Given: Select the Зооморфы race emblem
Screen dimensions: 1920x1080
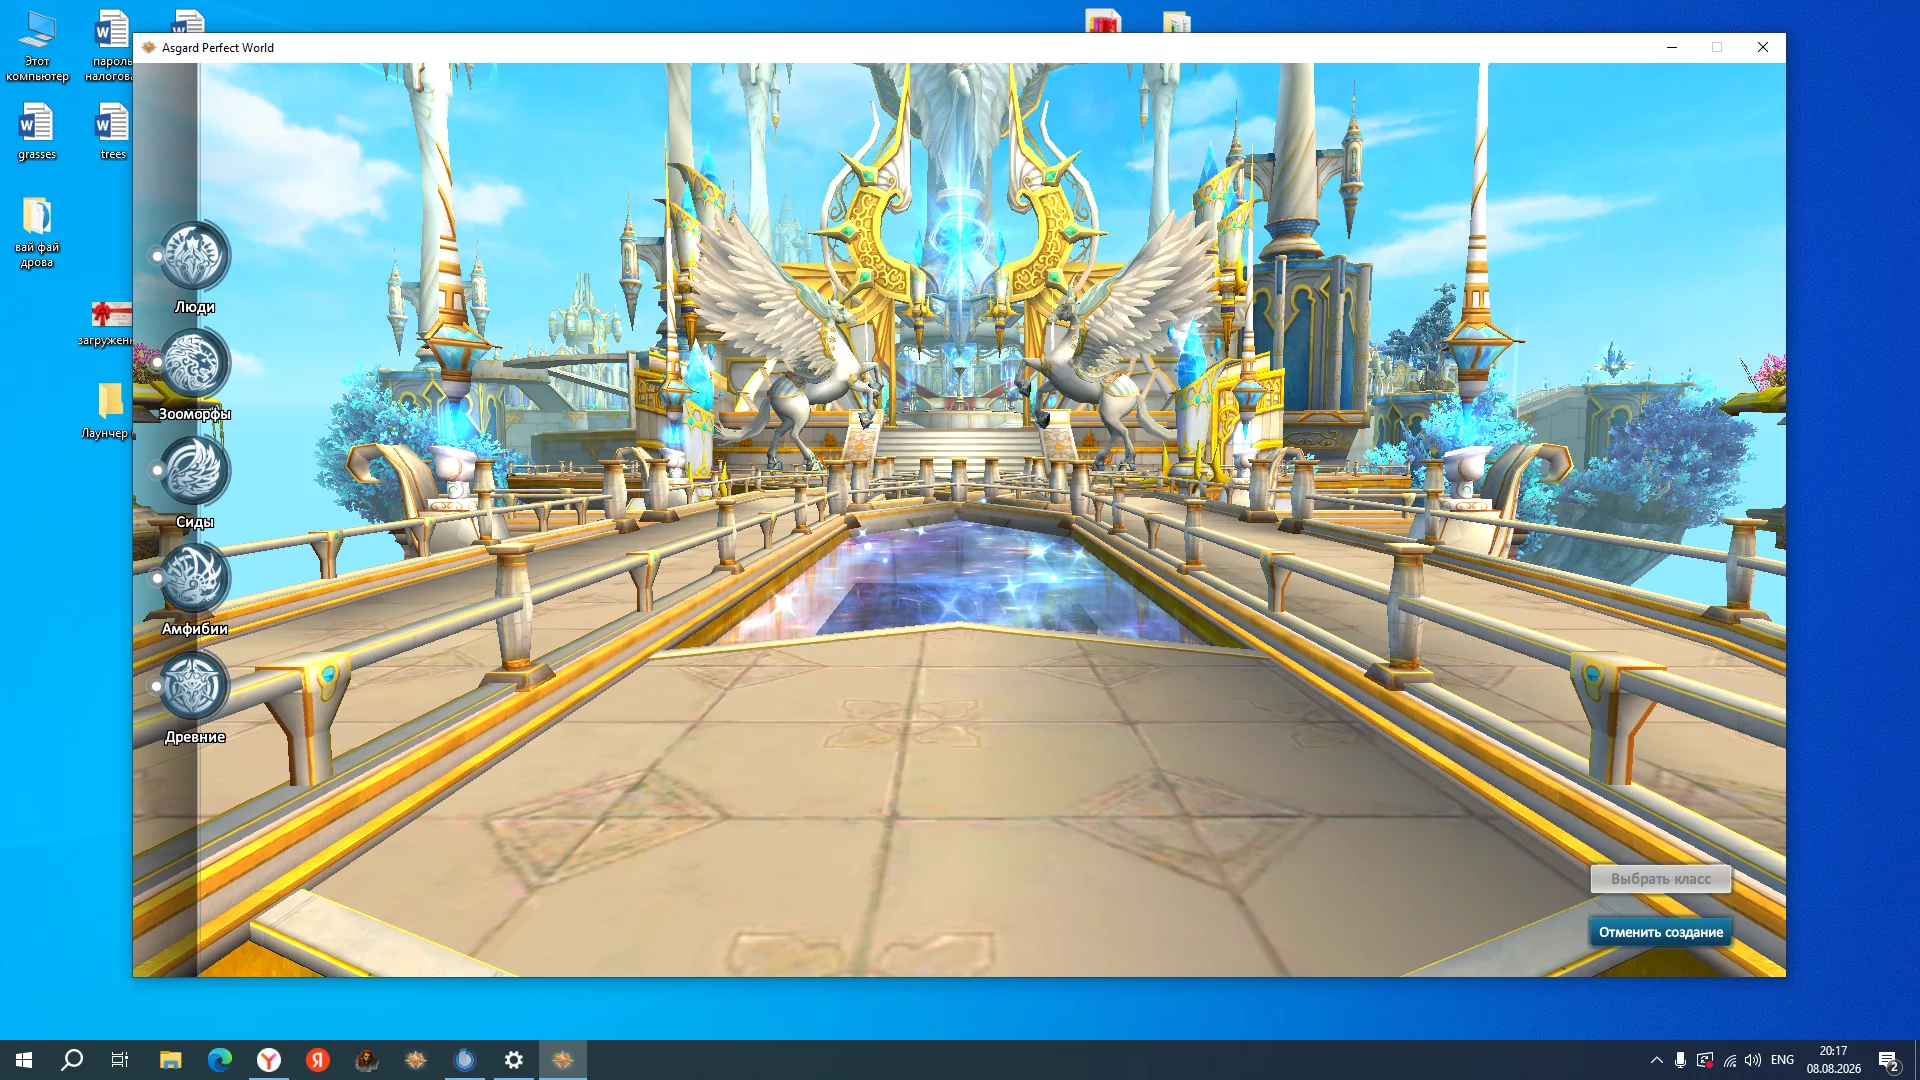Looking at the screenshot, I should tap(195, 364).
